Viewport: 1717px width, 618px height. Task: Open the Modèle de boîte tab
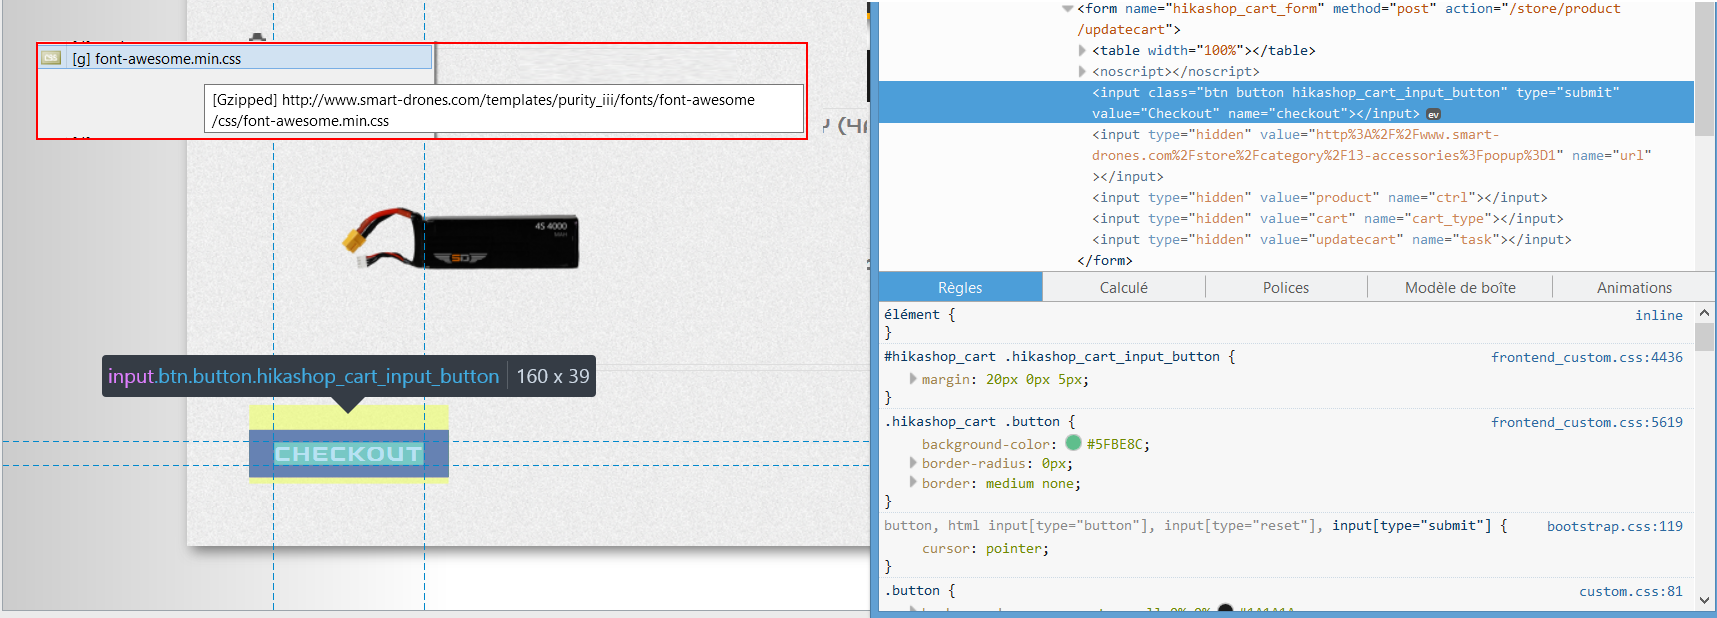click(x=1460, y=287)
